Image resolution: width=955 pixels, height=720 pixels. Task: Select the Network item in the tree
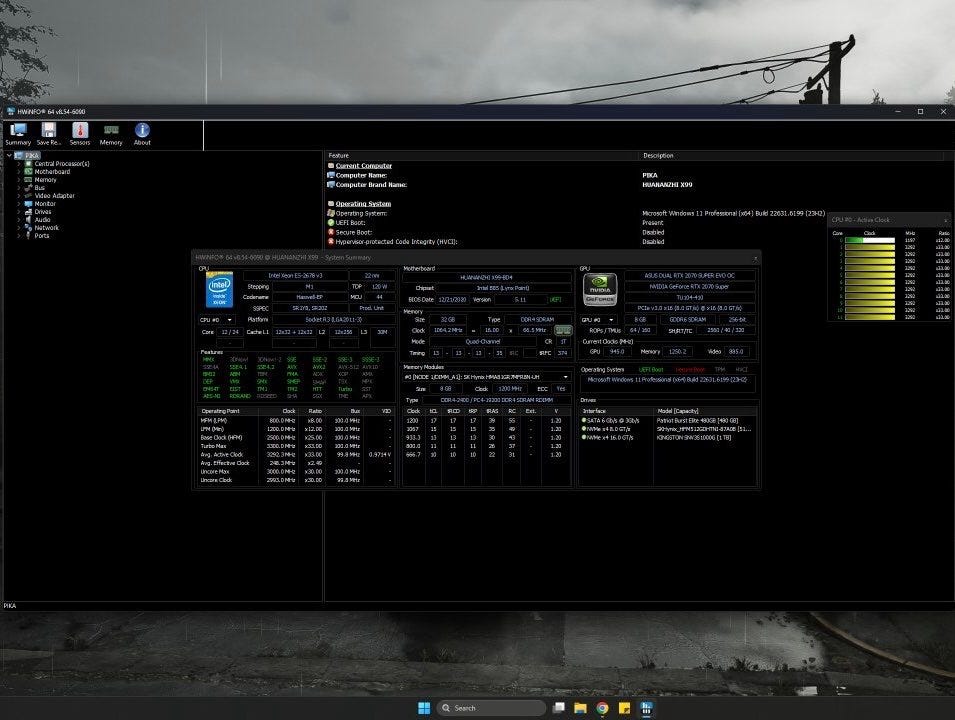pos(46,228)
